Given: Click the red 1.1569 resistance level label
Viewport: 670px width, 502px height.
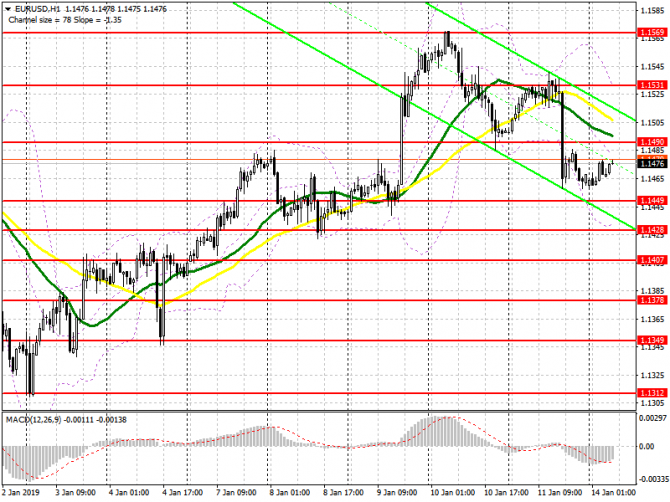Looking at the screenshot, I should click(652, 32).
